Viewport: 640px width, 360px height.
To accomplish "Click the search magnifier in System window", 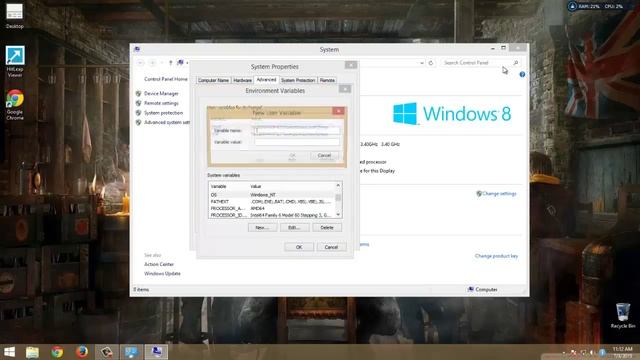I will pyautogui.click(x=516, y=62).
